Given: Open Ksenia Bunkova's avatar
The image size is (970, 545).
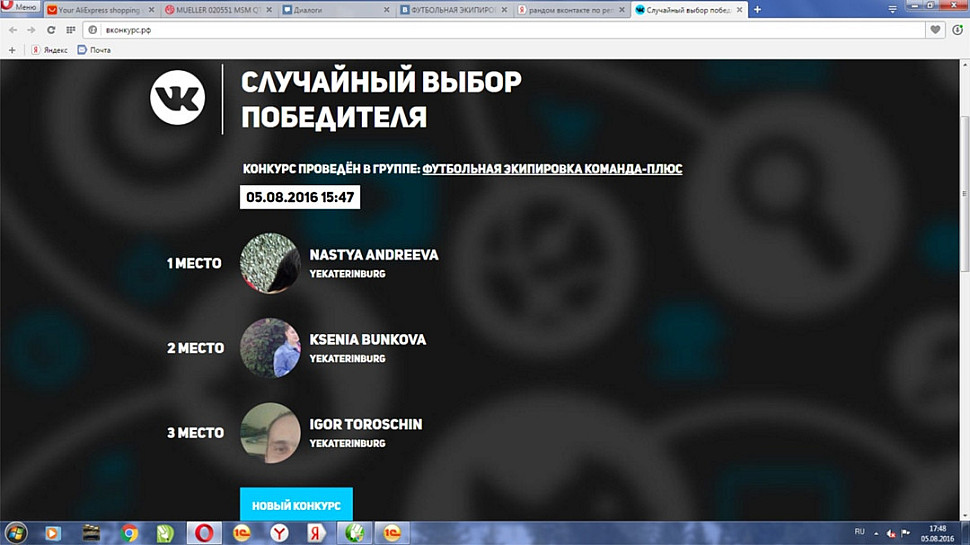Looking at the screenshot, I should [270, 348].
